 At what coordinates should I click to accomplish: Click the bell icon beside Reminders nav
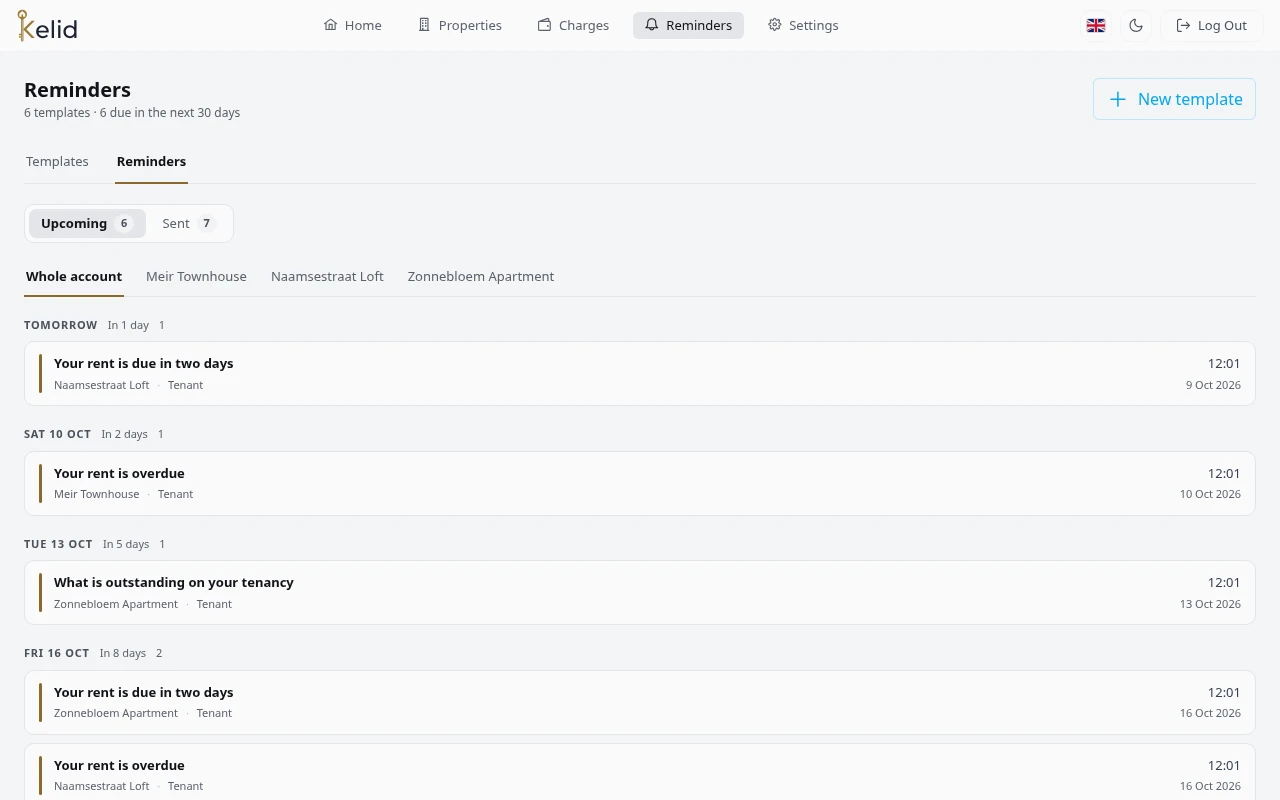pyautogui.click(x=652, y=25)
